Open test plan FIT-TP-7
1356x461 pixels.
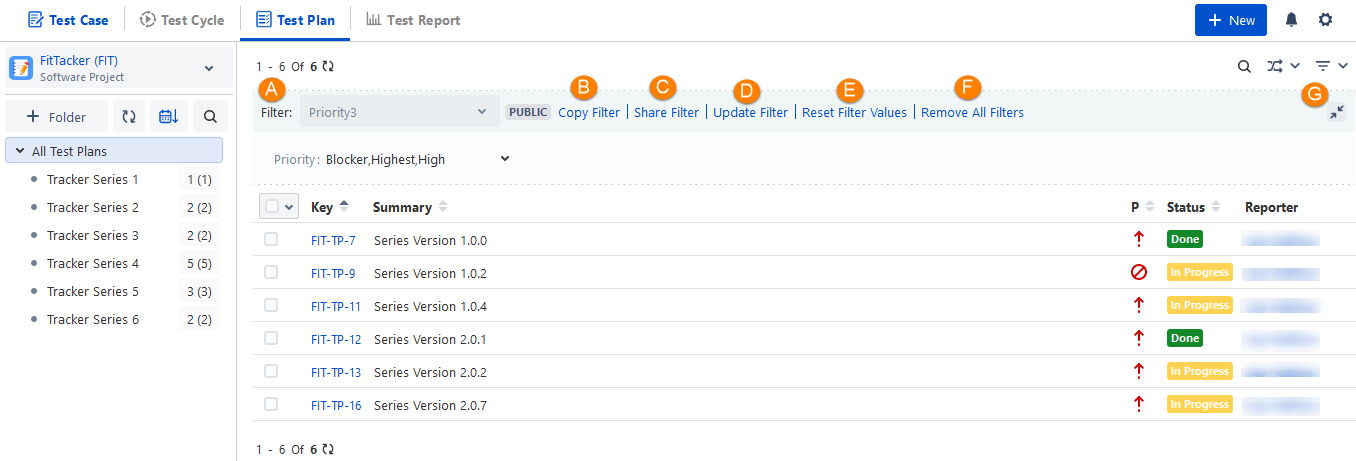(333, 240)
